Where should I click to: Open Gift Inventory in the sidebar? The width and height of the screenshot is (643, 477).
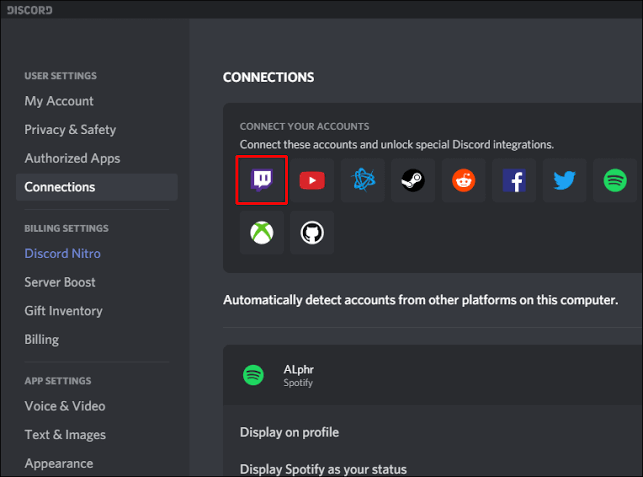click(x=64, y=311)
